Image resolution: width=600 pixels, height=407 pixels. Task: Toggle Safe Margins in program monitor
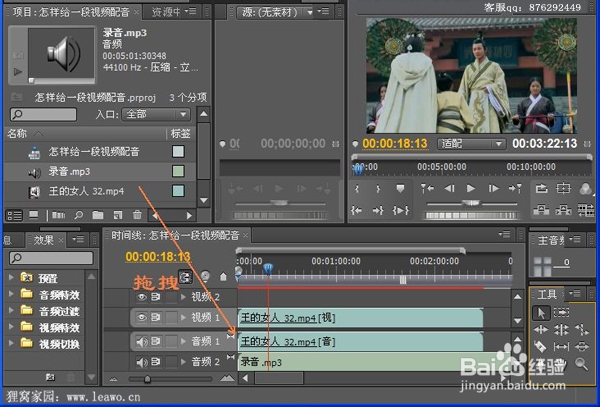tap(563, 188)
